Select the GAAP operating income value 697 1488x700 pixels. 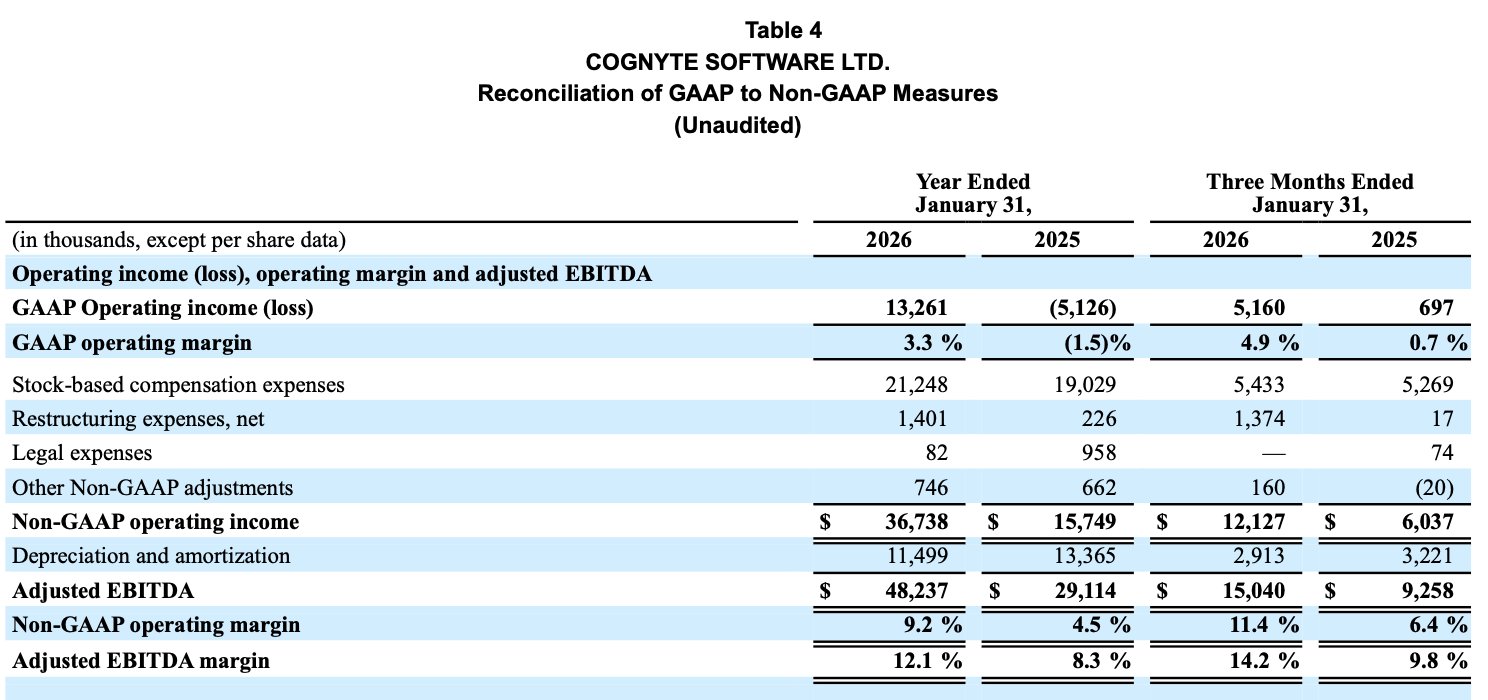point(1436,308)
